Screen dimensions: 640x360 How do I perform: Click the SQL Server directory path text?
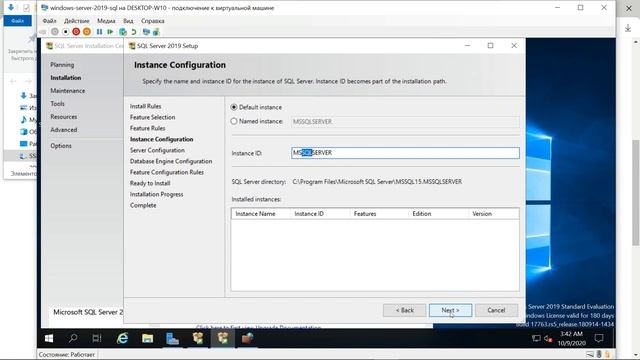[x=378, y=182]
